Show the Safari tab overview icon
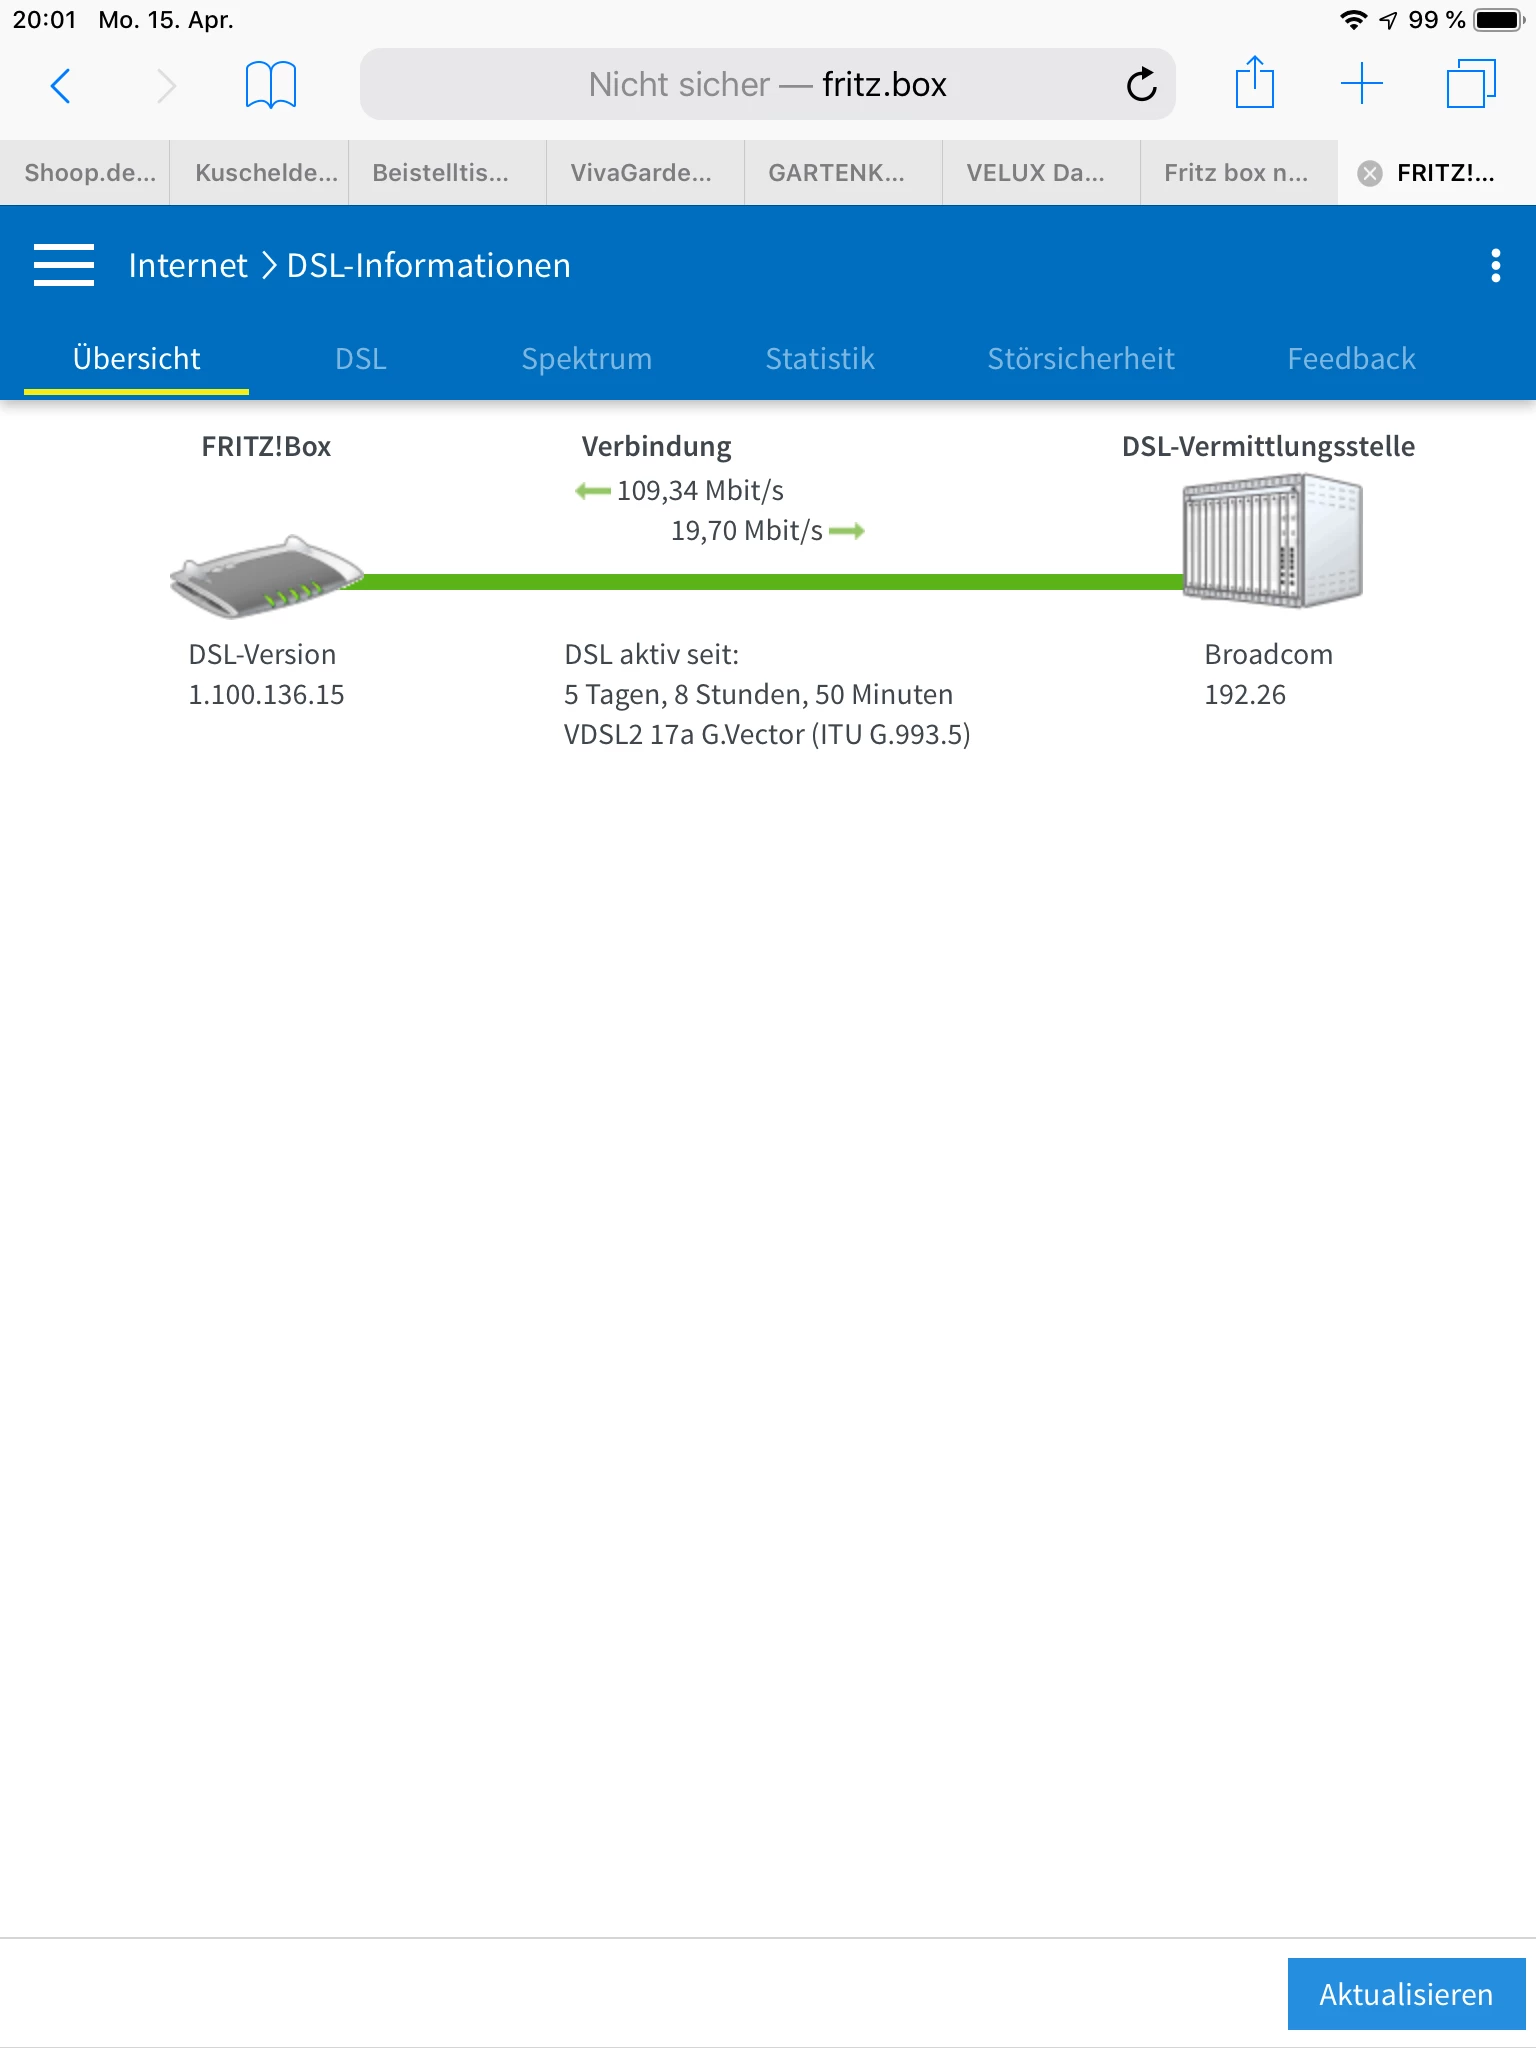Viewport: 1536px width, 2048px height. (1471, 83)
